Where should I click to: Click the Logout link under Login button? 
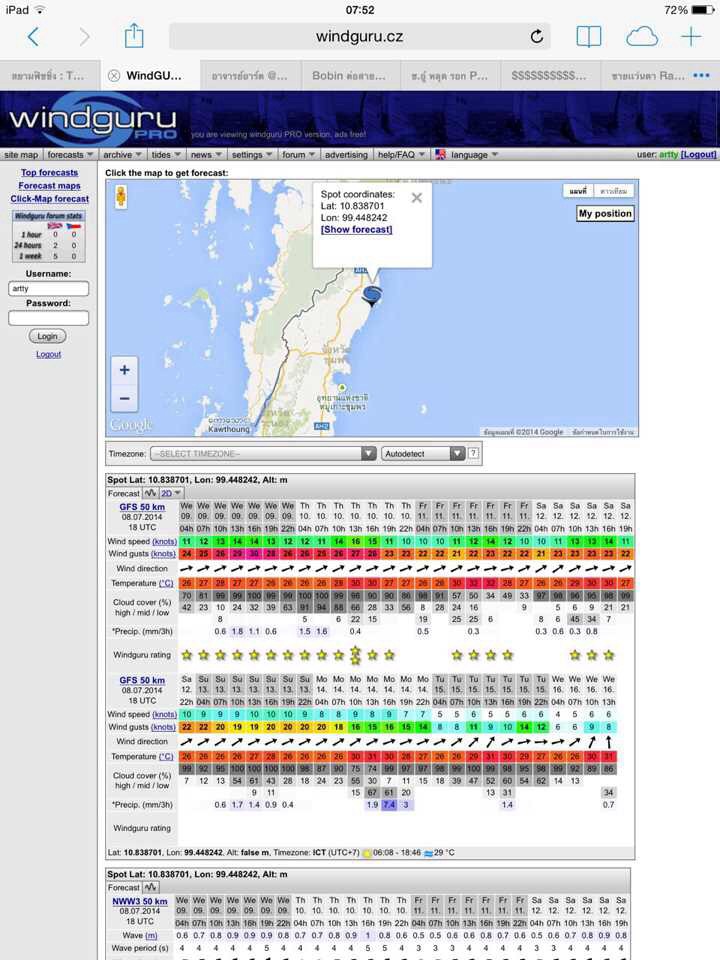tap(48, 354)
